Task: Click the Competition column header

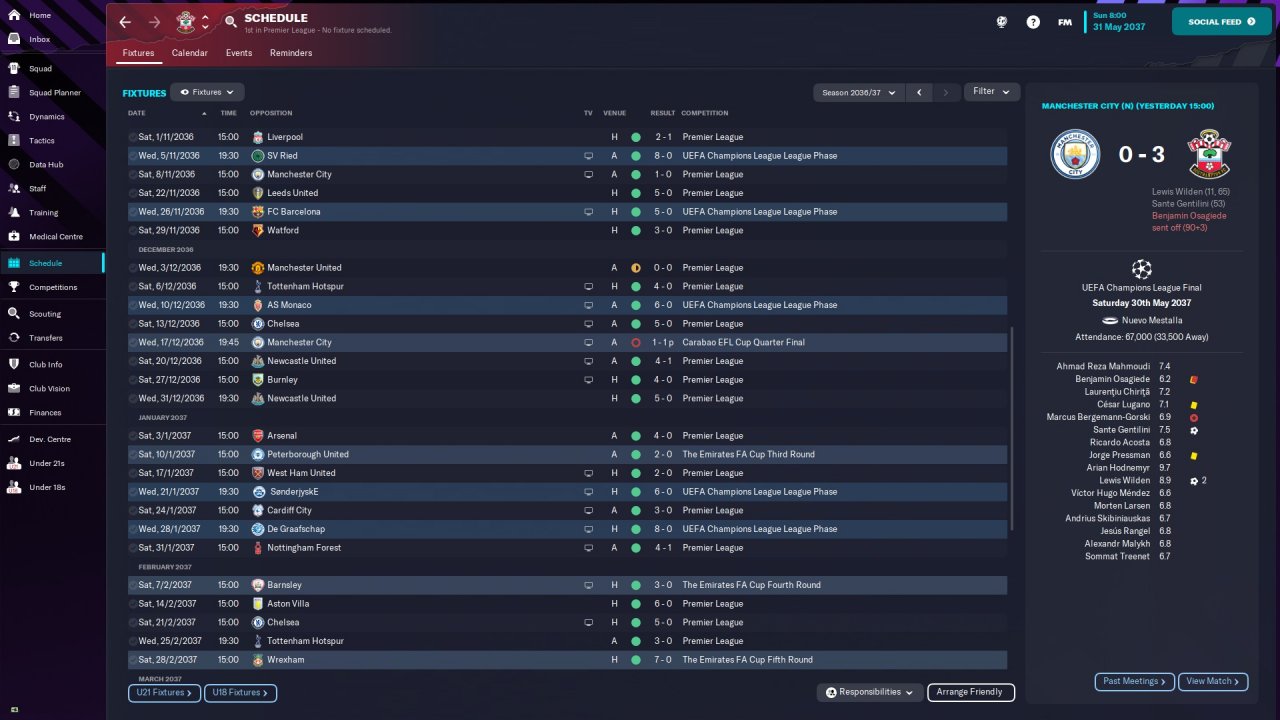Action: (705, 113)
